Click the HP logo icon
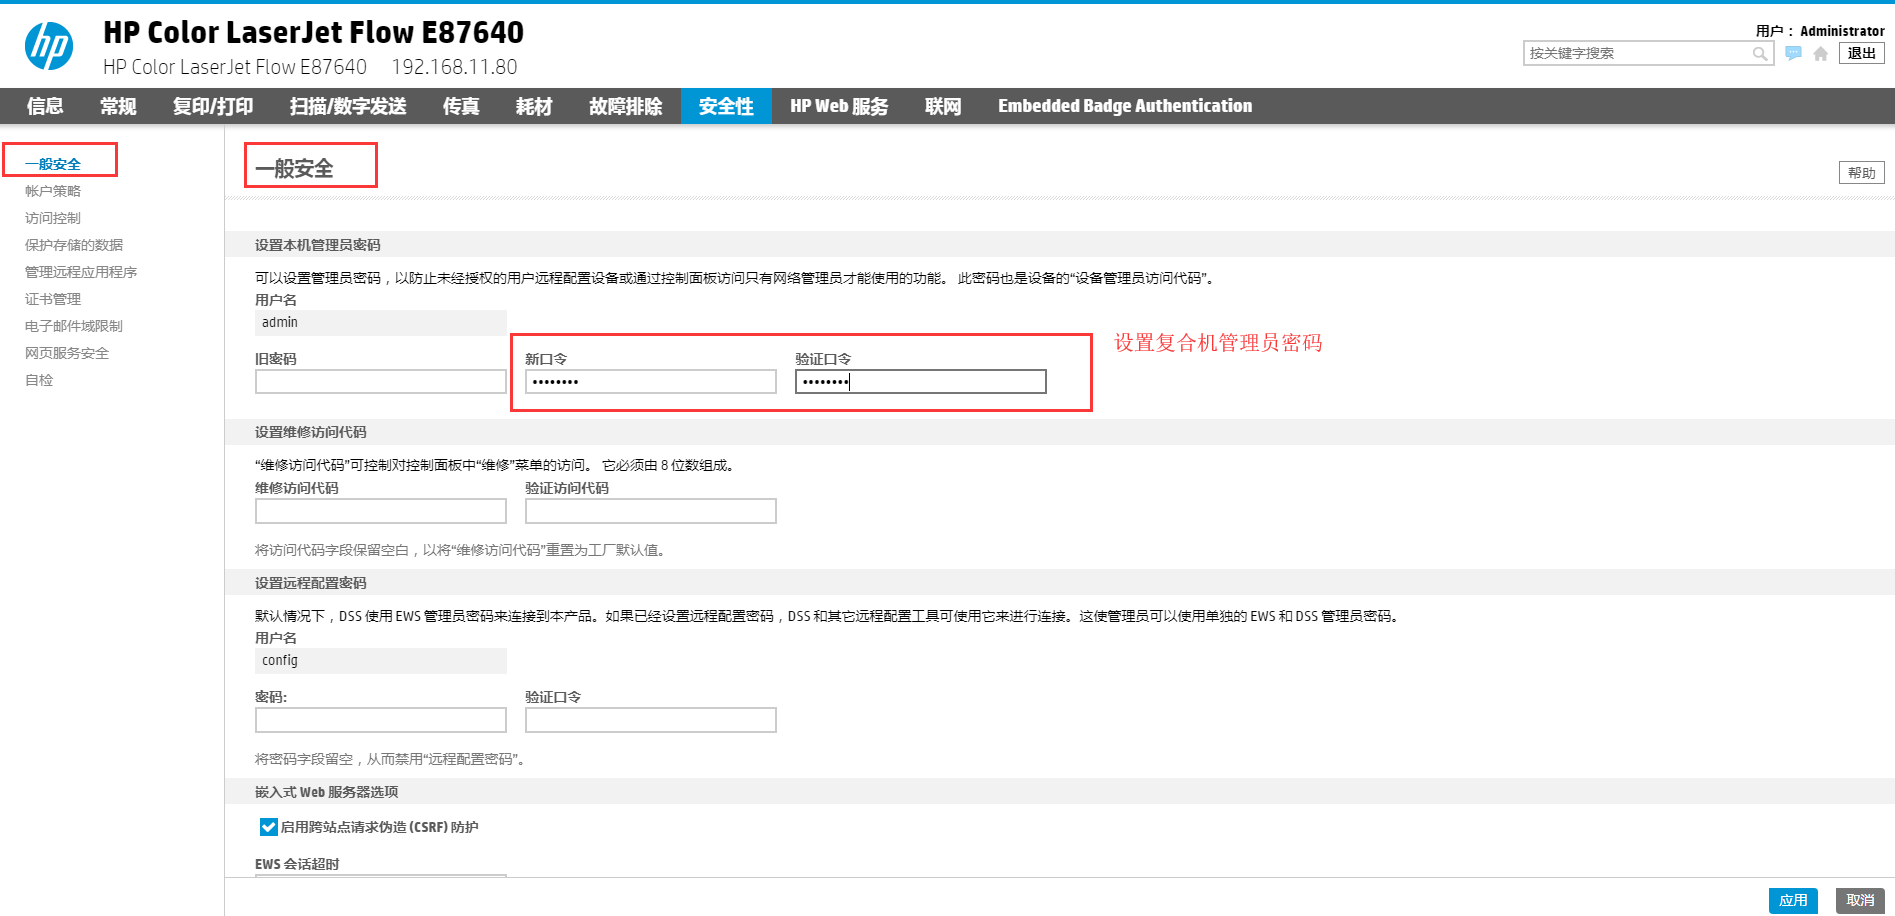Image resolution: width=1895 pixels, height=916 pixels. 49,46
